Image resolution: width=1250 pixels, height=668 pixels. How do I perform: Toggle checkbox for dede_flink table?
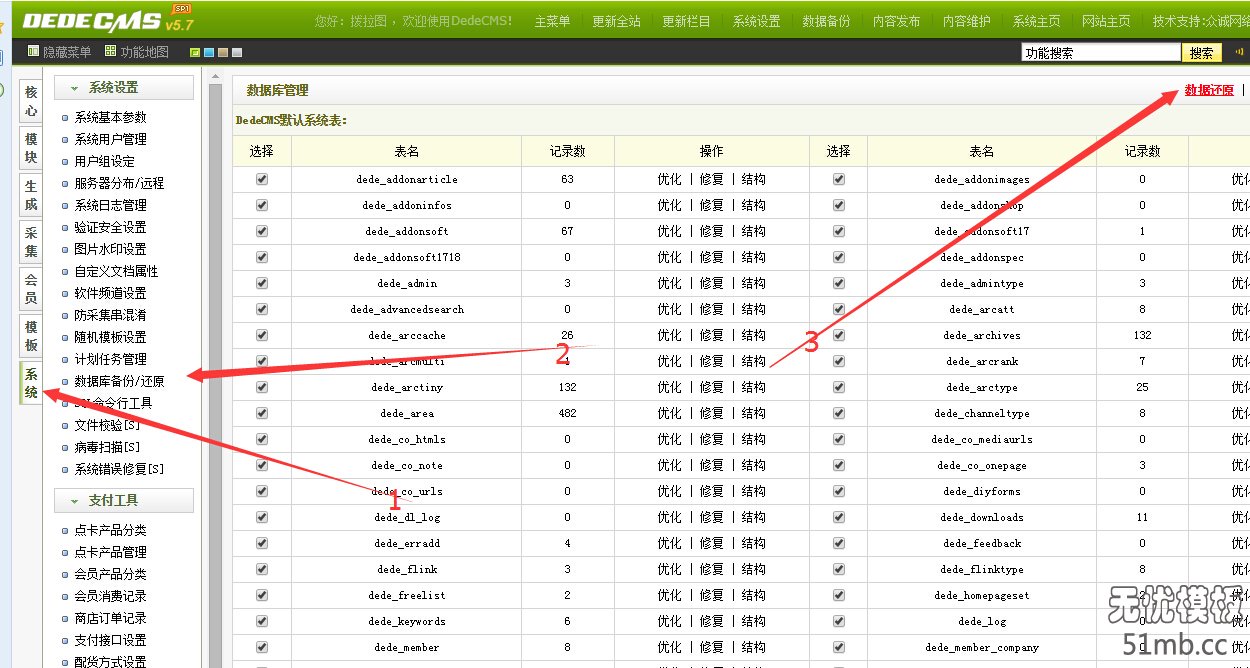tap(262, 569)
